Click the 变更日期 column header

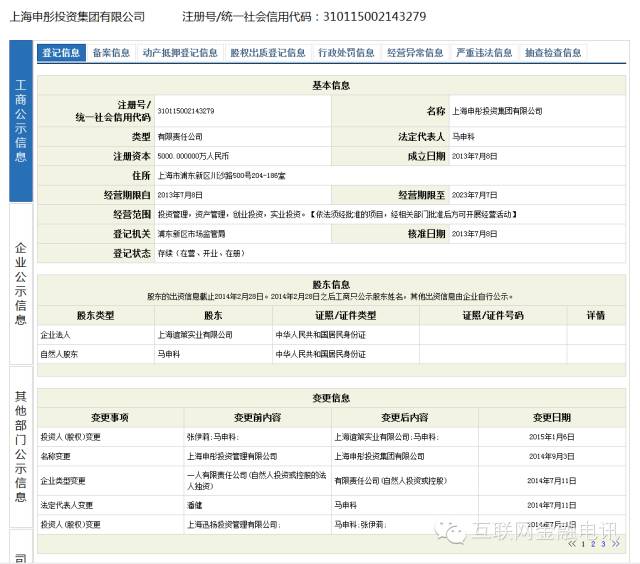552,417
